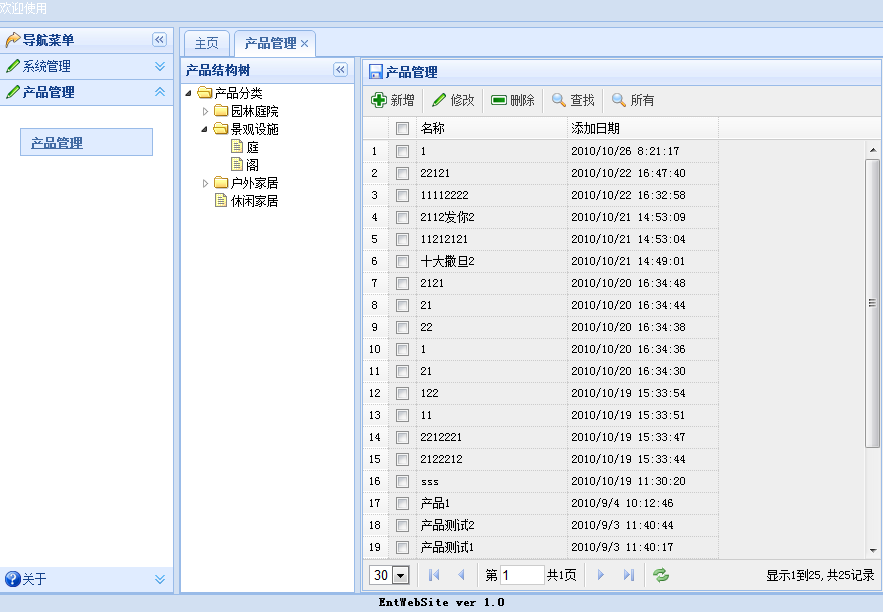Expand the 户外家居 tree node
Image resolution: width=883 pixels, height=612 pixels.
205,183
